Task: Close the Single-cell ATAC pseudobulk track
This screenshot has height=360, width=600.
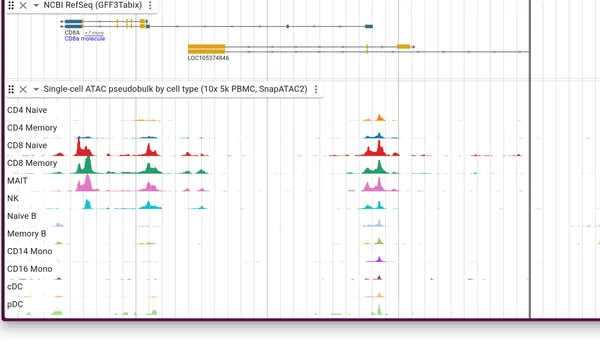Action: pos(23,89)
